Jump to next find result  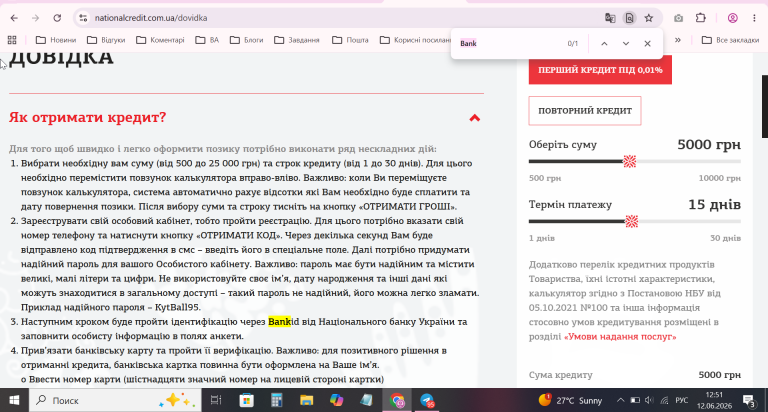[x=626, y=44]
